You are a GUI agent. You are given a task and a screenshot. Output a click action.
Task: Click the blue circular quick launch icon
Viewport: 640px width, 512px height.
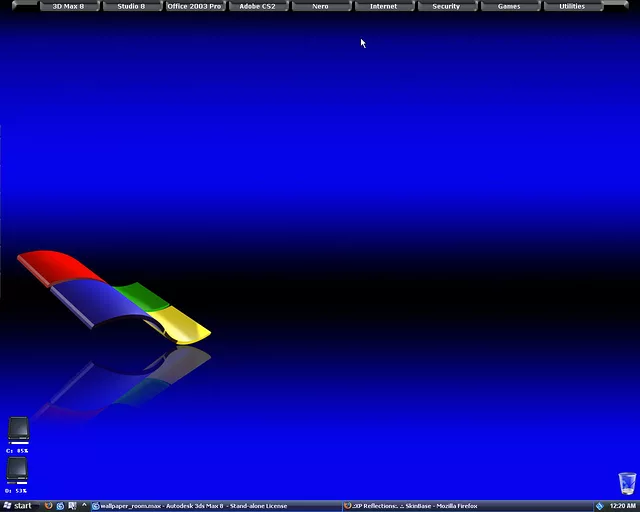60,506
